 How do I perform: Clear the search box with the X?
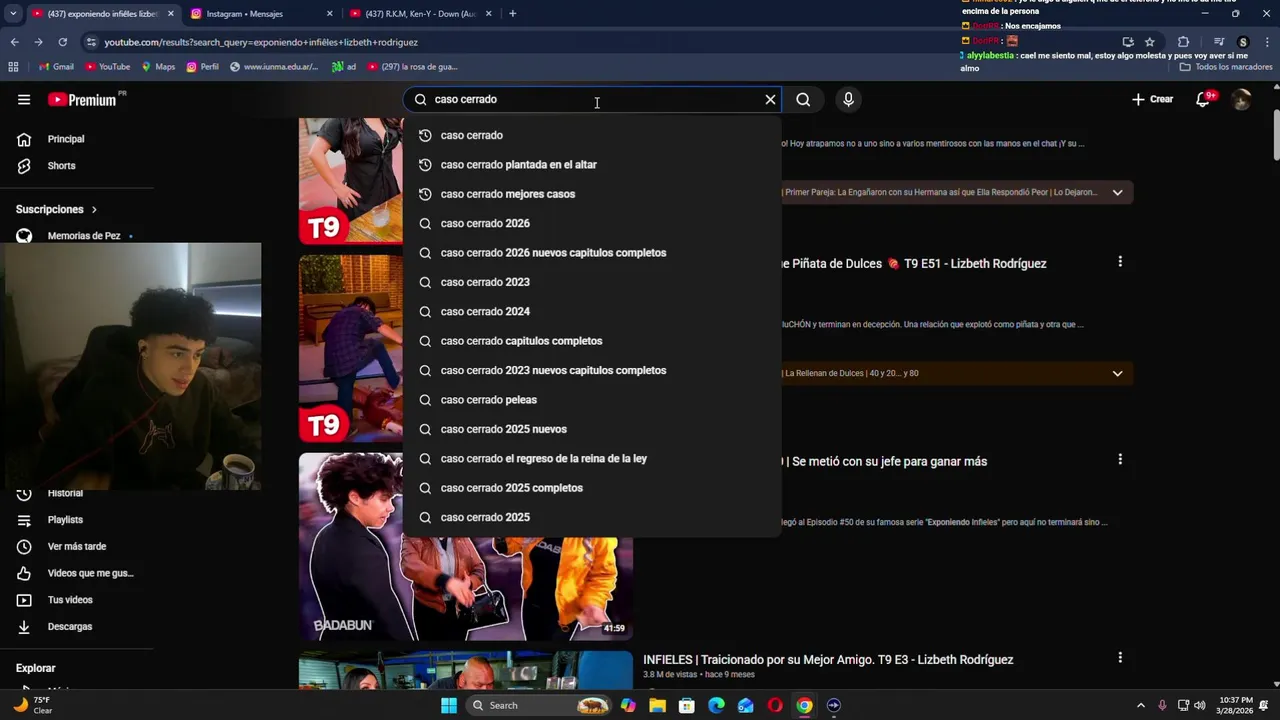(770, 100)
